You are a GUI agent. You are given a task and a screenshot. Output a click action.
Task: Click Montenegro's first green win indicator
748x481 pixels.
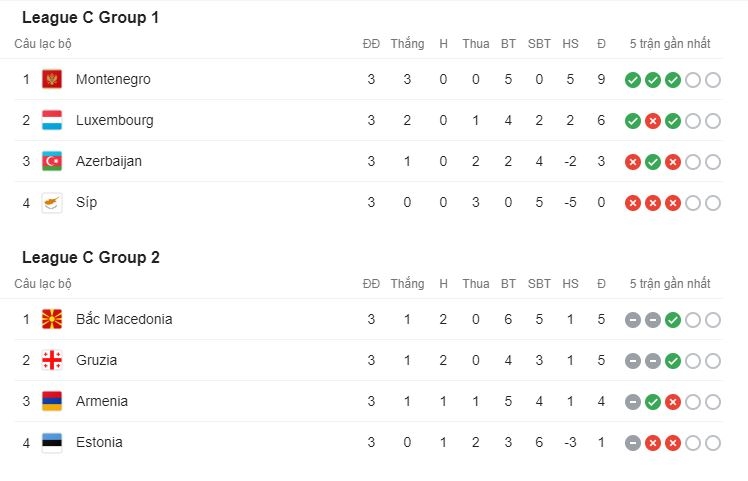pyautogui.click(x=632, y=80)
